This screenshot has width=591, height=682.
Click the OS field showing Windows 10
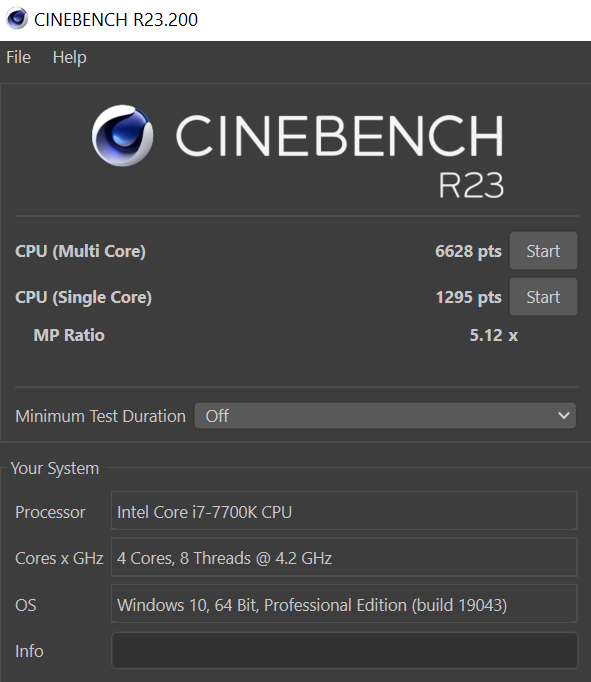[344, 604]
